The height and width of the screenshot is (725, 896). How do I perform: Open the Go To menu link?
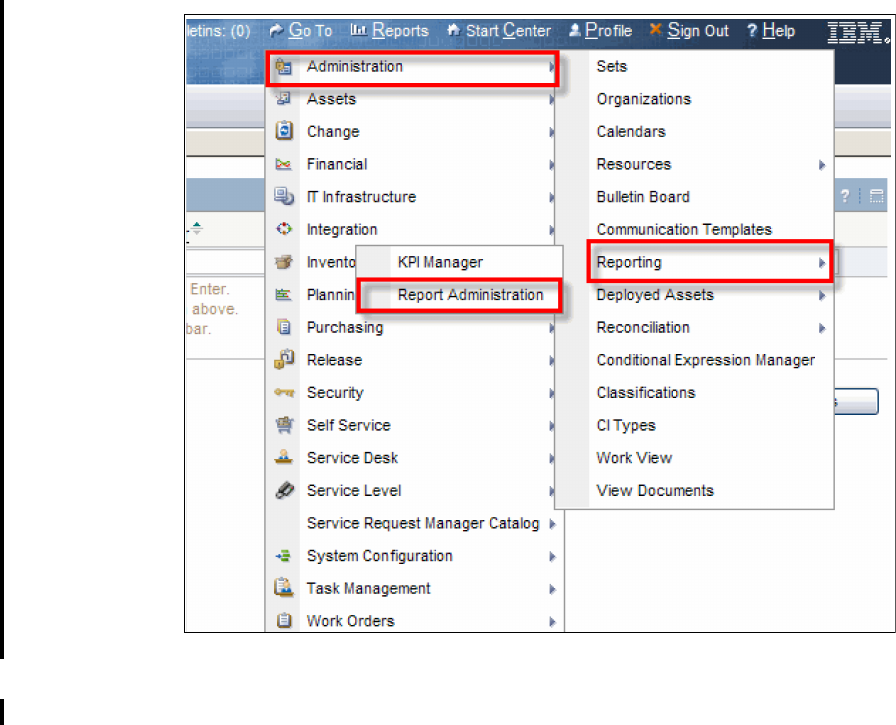pyautogui.click(x=310, y=30)
